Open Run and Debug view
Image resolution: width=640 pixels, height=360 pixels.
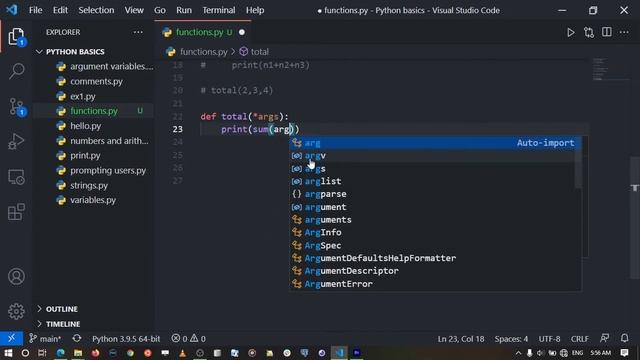[16, 142]
